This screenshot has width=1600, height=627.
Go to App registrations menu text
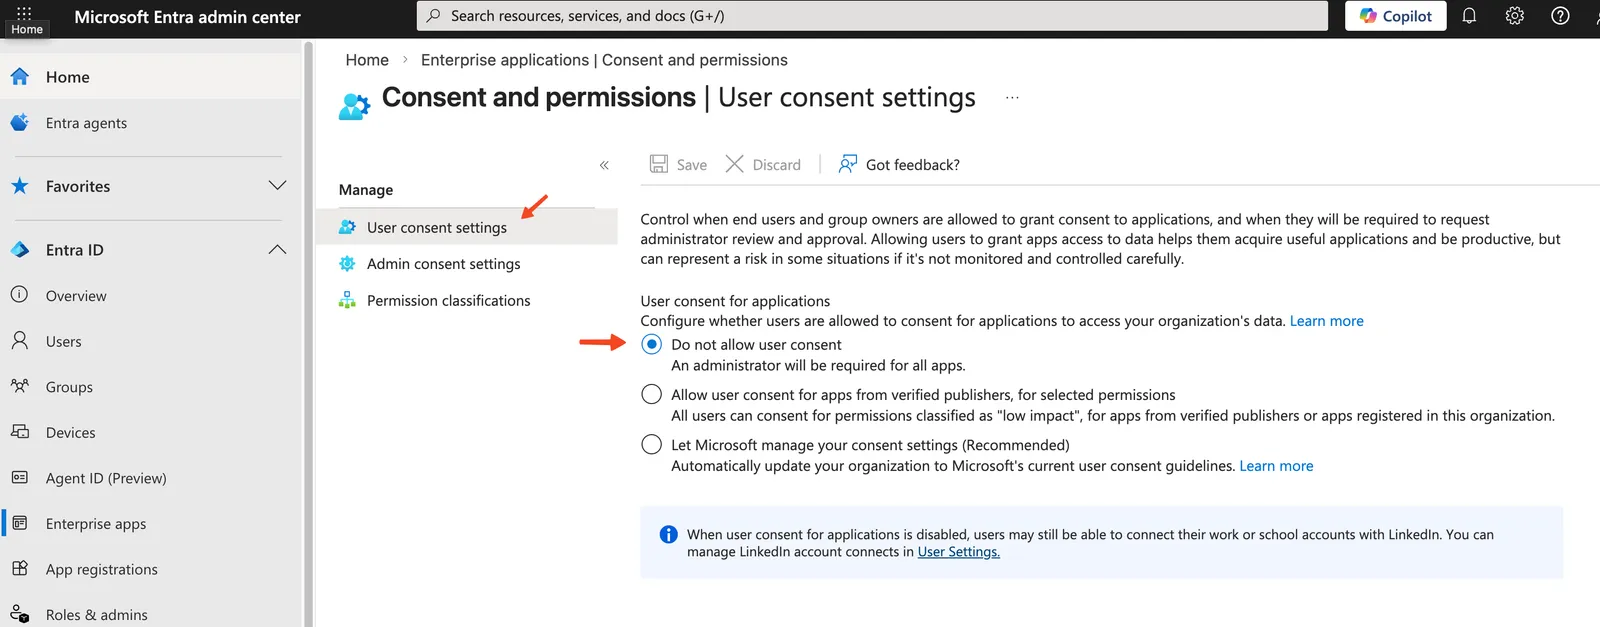102,570
